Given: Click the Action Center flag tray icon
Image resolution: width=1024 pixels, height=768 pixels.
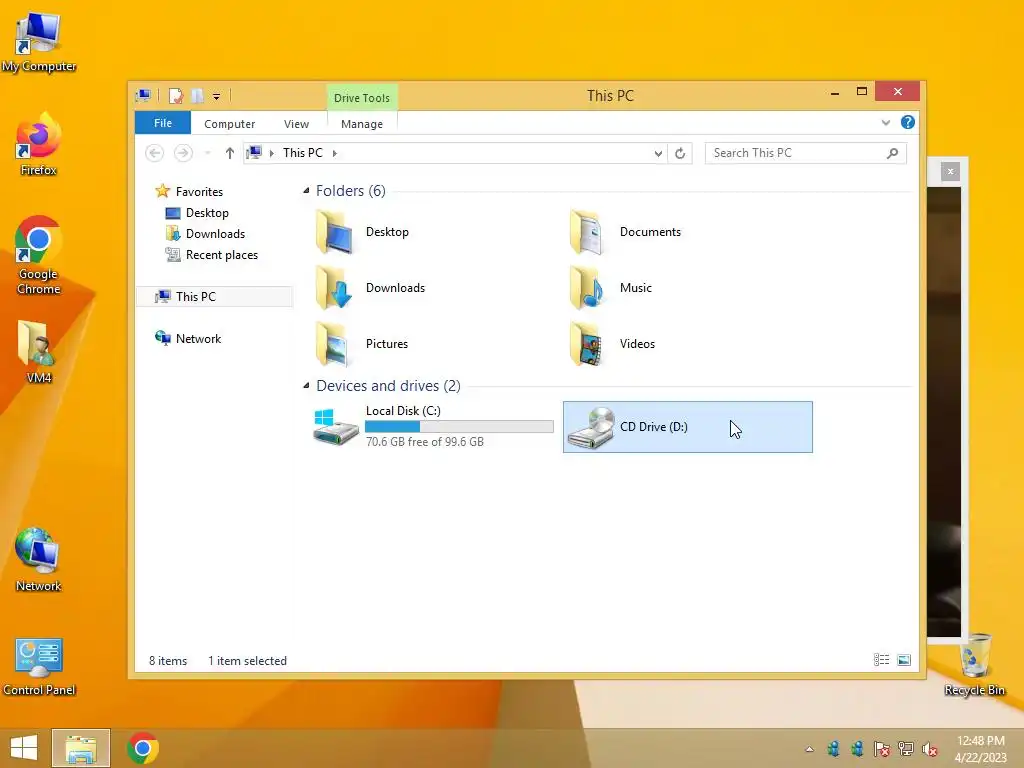Looking at the screenshot, I should tap(881, 749).
